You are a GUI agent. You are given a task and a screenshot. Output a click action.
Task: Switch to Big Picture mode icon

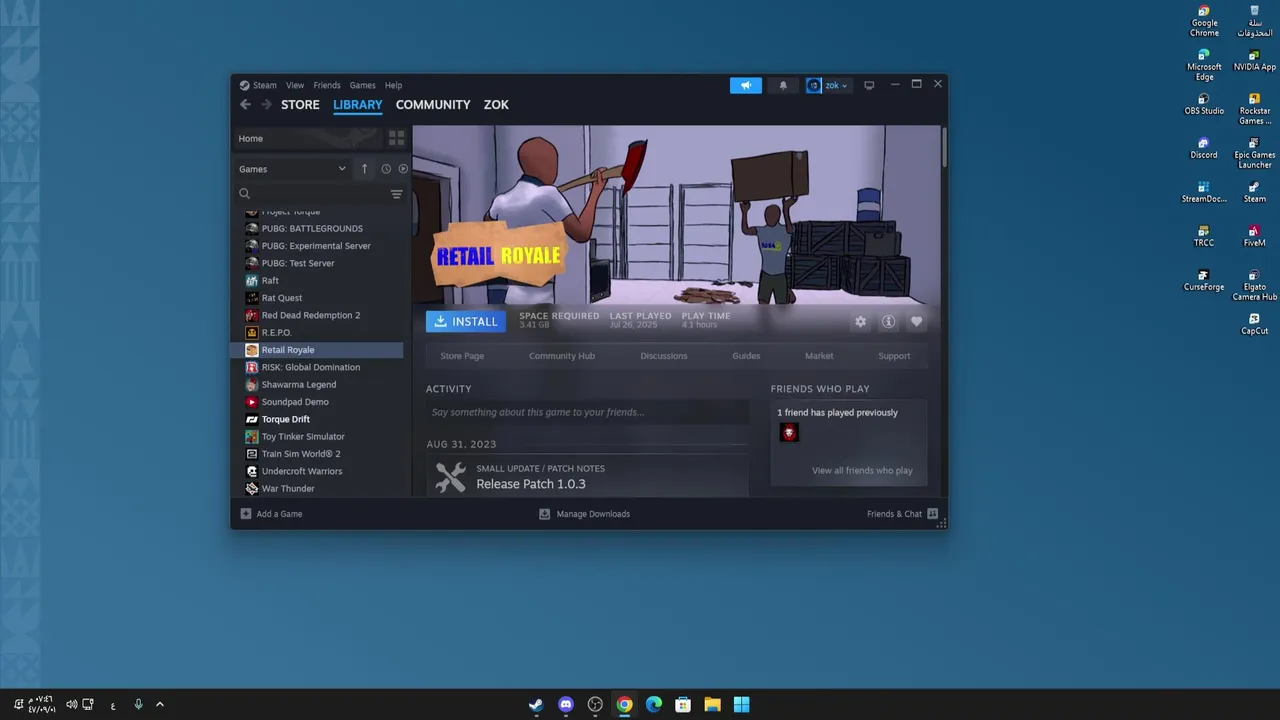click(869, 85)
